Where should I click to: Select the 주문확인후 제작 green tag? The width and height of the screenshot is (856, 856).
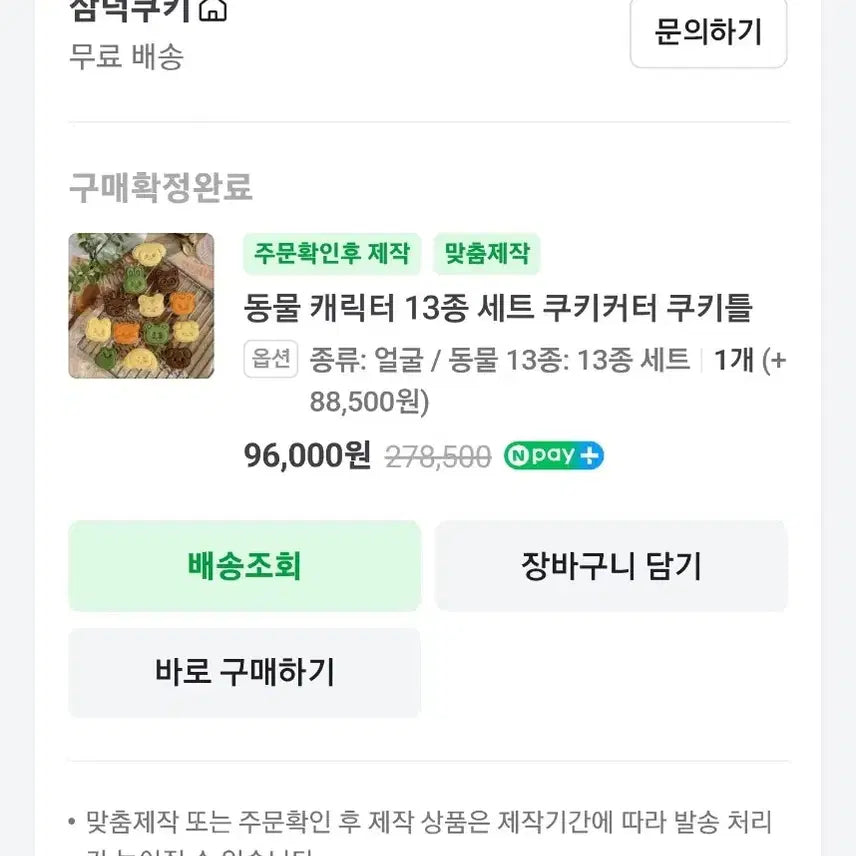click(x=332, y=254)
